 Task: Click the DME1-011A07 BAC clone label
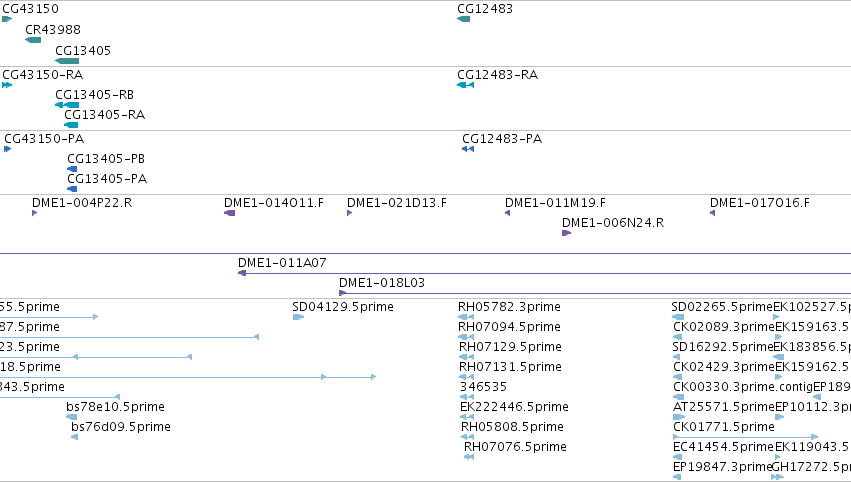pos(282,263)
